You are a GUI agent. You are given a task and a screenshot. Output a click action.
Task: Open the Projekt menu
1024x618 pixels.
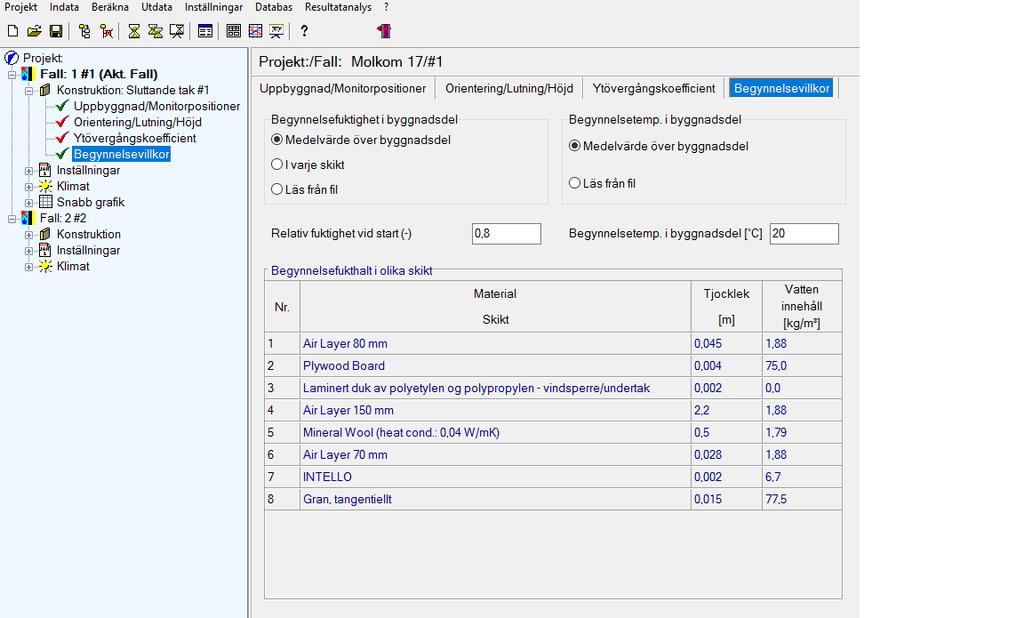21,7
